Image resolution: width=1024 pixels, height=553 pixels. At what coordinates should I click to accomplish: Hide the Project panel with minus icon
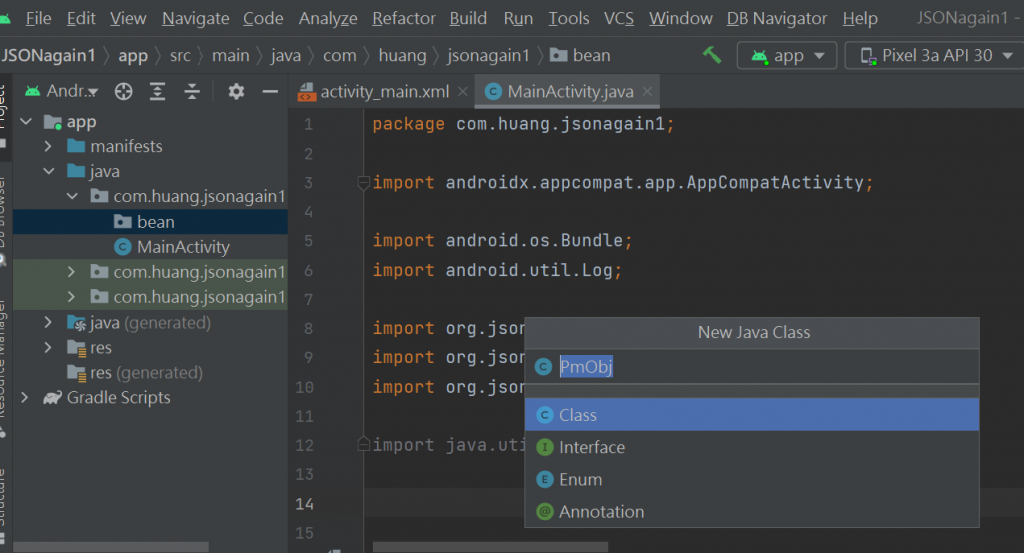pos(269,92)
